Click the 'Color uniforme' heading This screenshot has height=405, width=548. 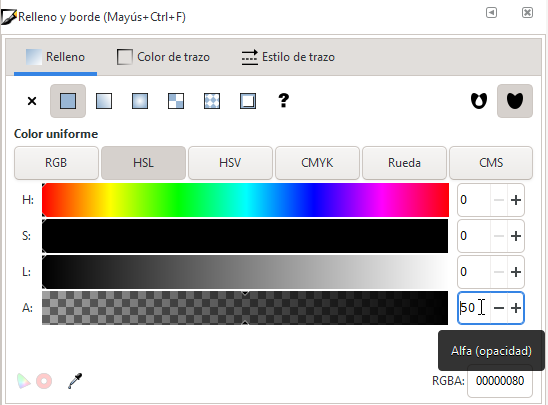click(56, 134)
